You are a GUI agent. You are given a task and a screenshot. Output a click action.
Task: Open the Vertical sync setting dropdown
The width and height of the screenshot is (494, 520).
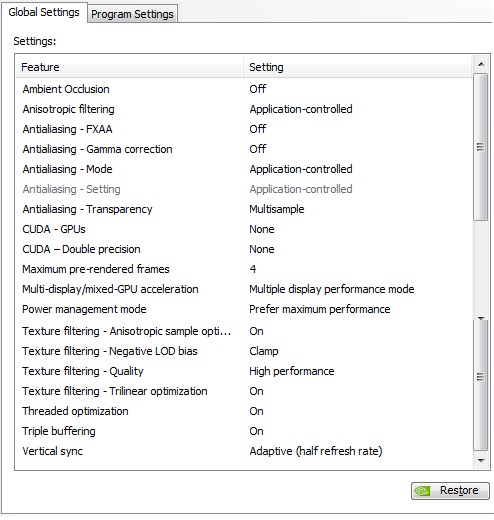click(316, 451)
